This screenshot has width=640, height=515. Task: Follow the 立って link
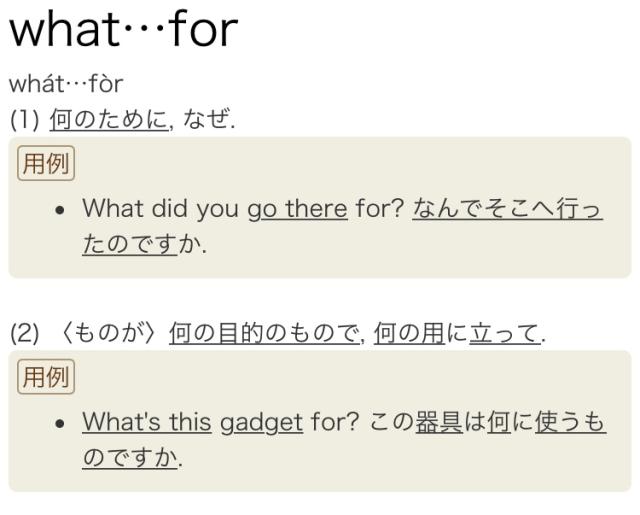pyautogui.click(x=505, y=333)
